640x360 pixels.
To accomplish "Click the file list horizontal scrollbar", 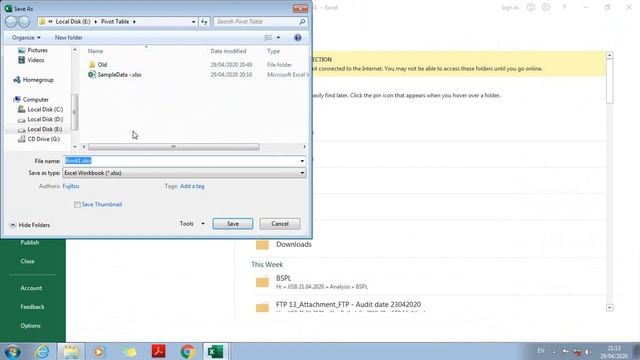I will tap(173, 147).
